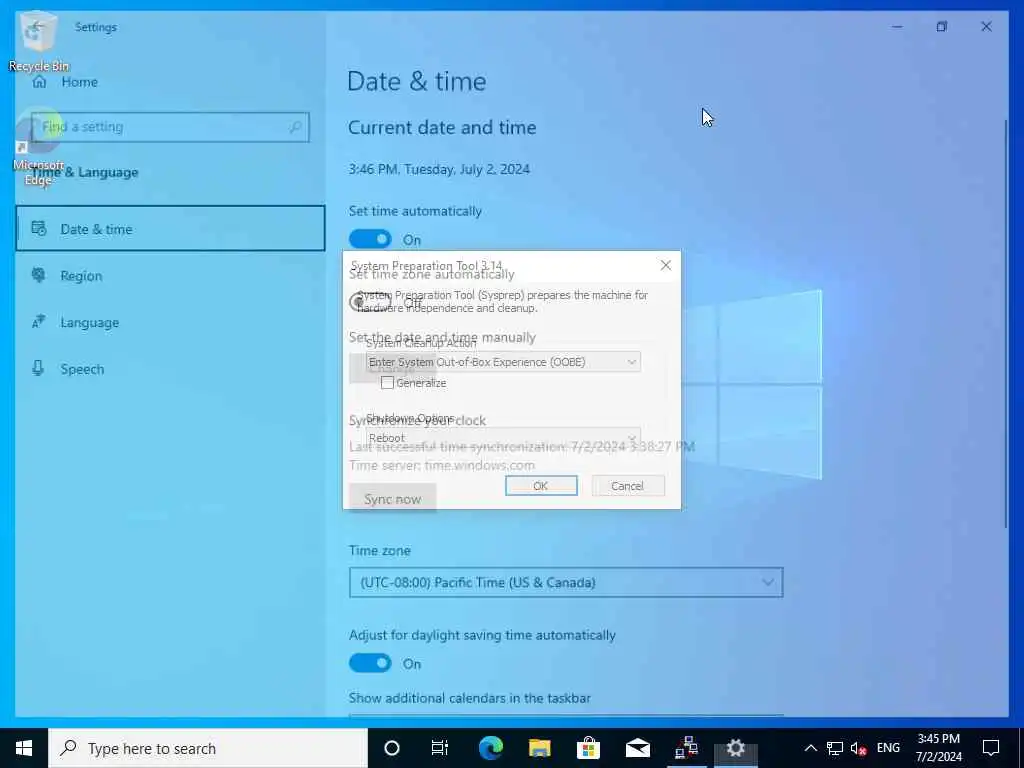
Task: Click the Find a setting field
Action: tap(170, 127)
